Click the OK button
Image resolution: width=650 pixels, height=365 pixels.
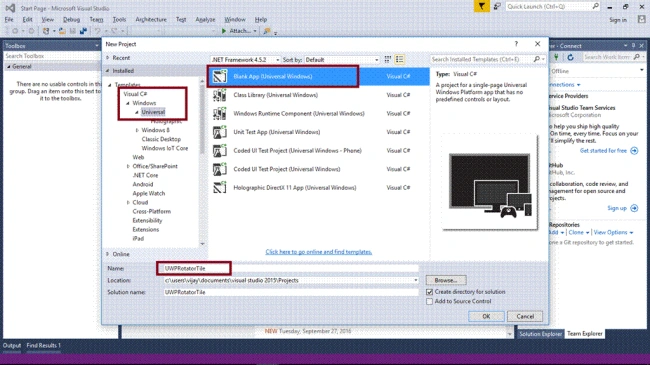pyautogui.click(x=486, y=316)
